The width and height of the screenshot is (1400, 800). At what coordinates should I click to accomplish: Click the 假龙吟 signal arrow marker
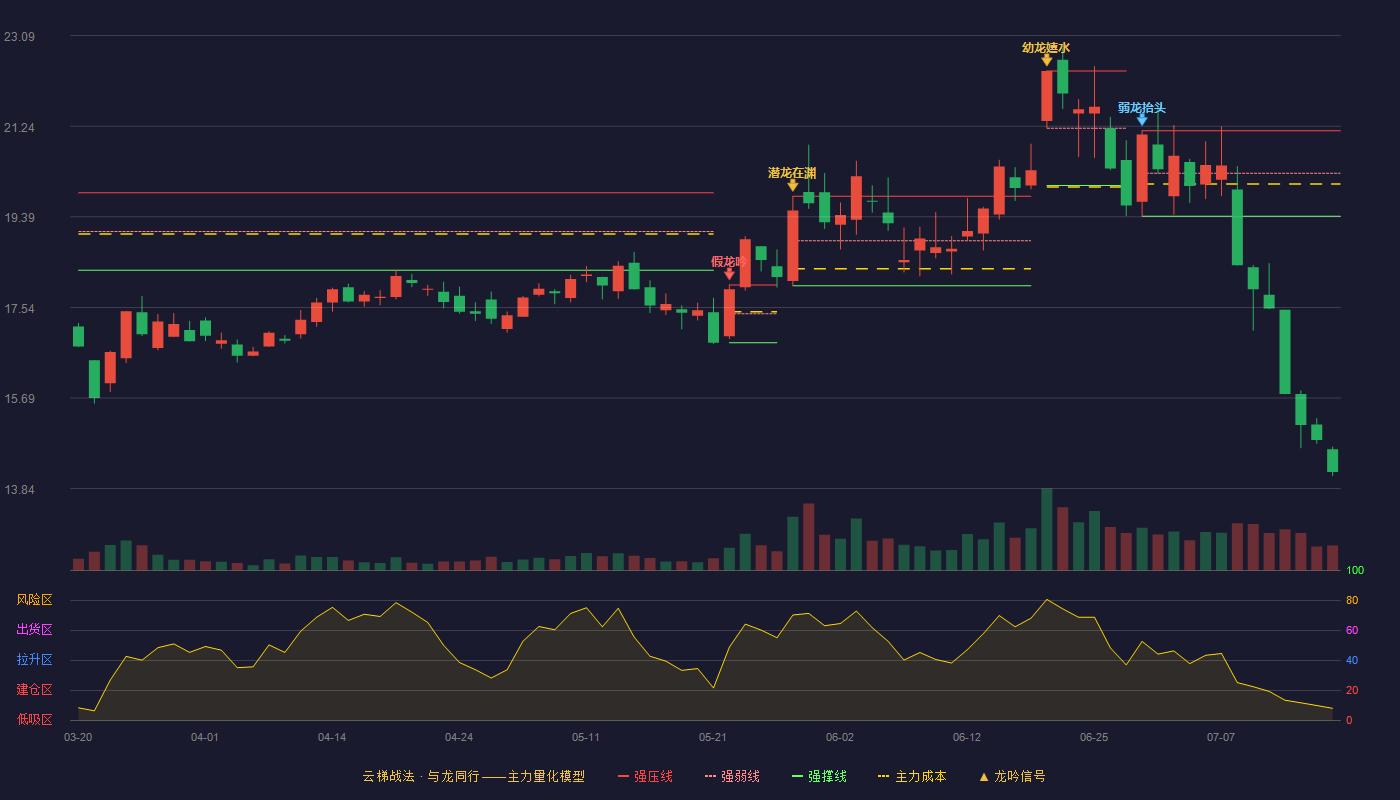(729, 274)
